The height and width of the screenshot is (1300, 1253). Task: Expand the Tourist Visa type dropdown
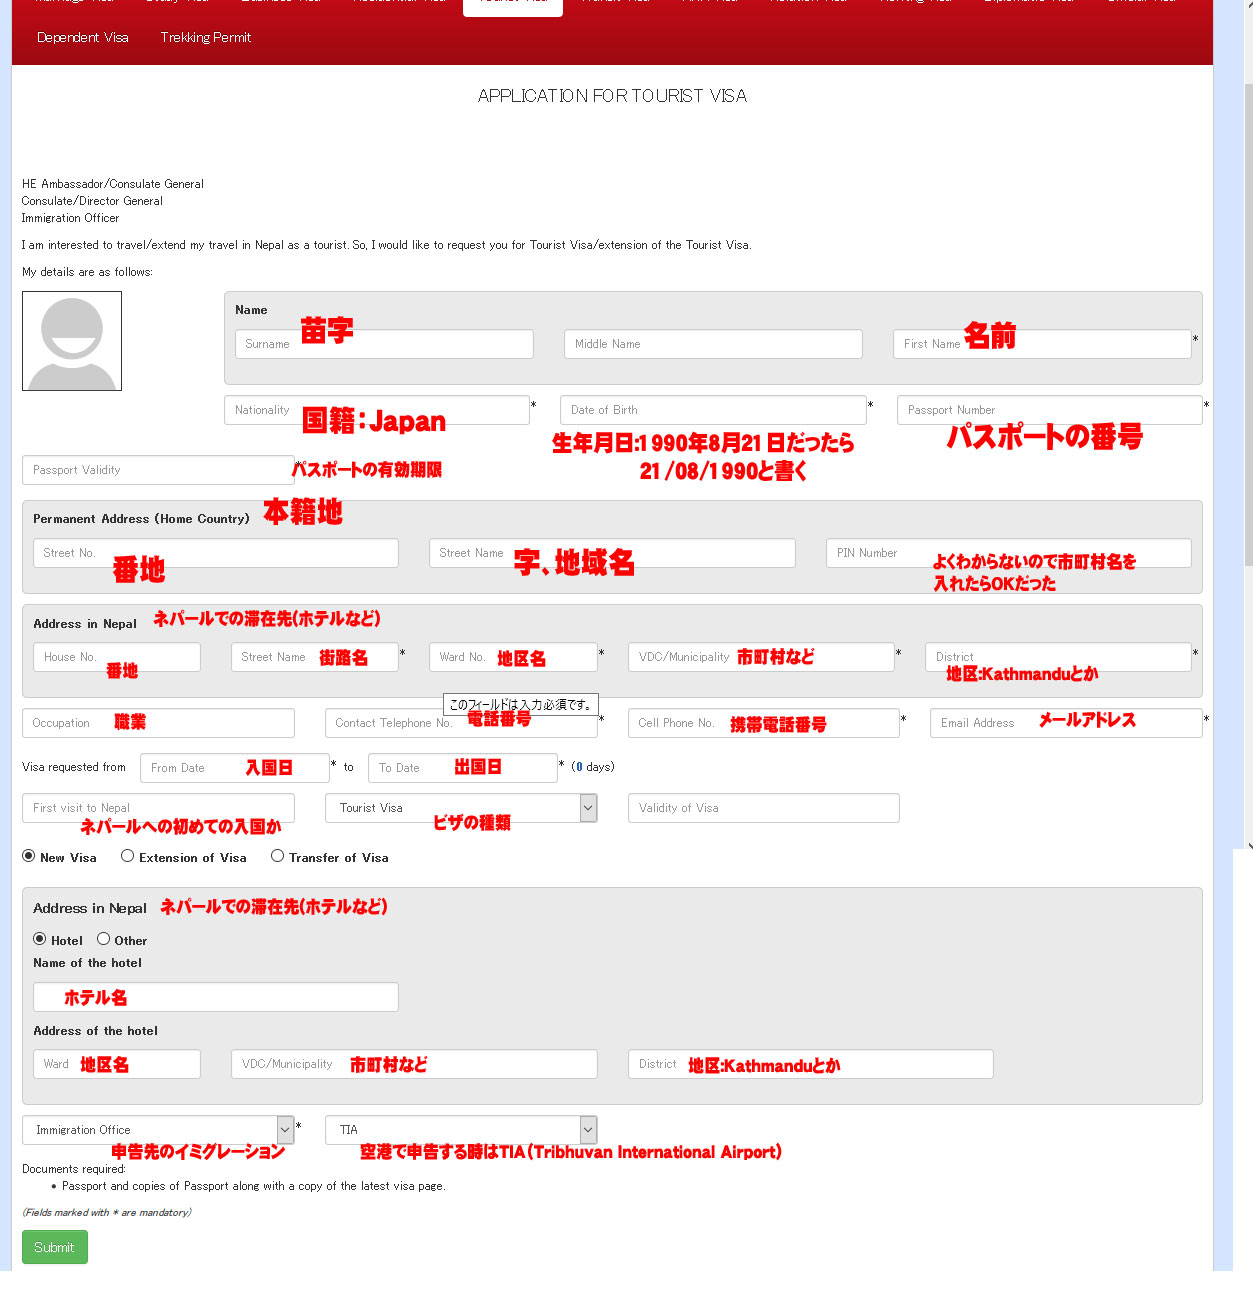pos(461,808)
